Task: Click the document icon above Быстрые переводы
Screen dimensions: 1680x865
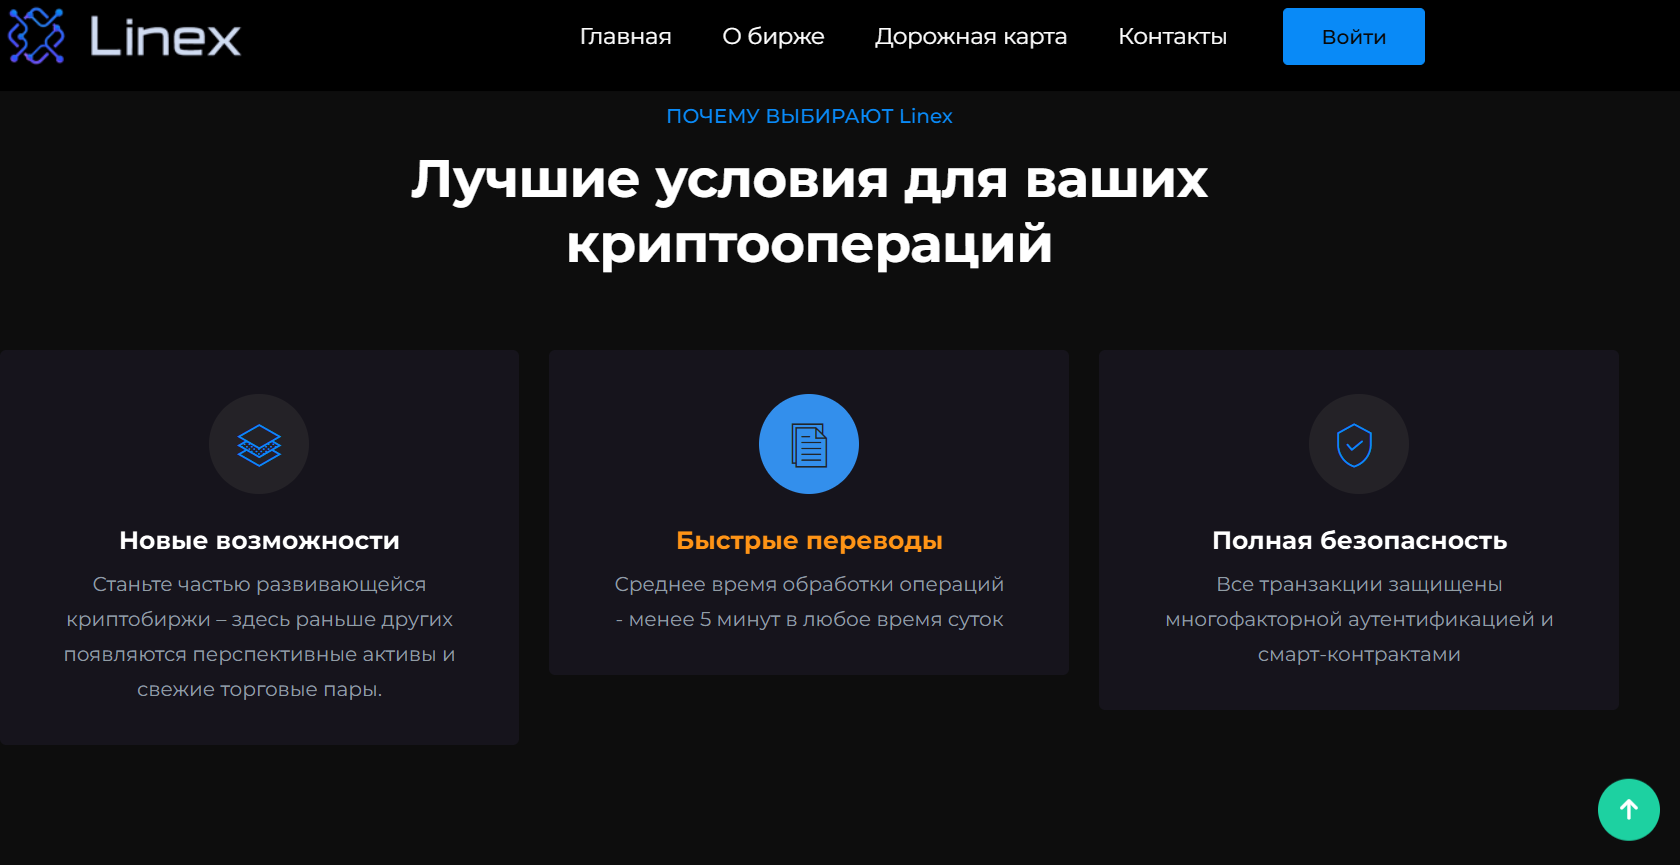Action: [x=809, y=444]
